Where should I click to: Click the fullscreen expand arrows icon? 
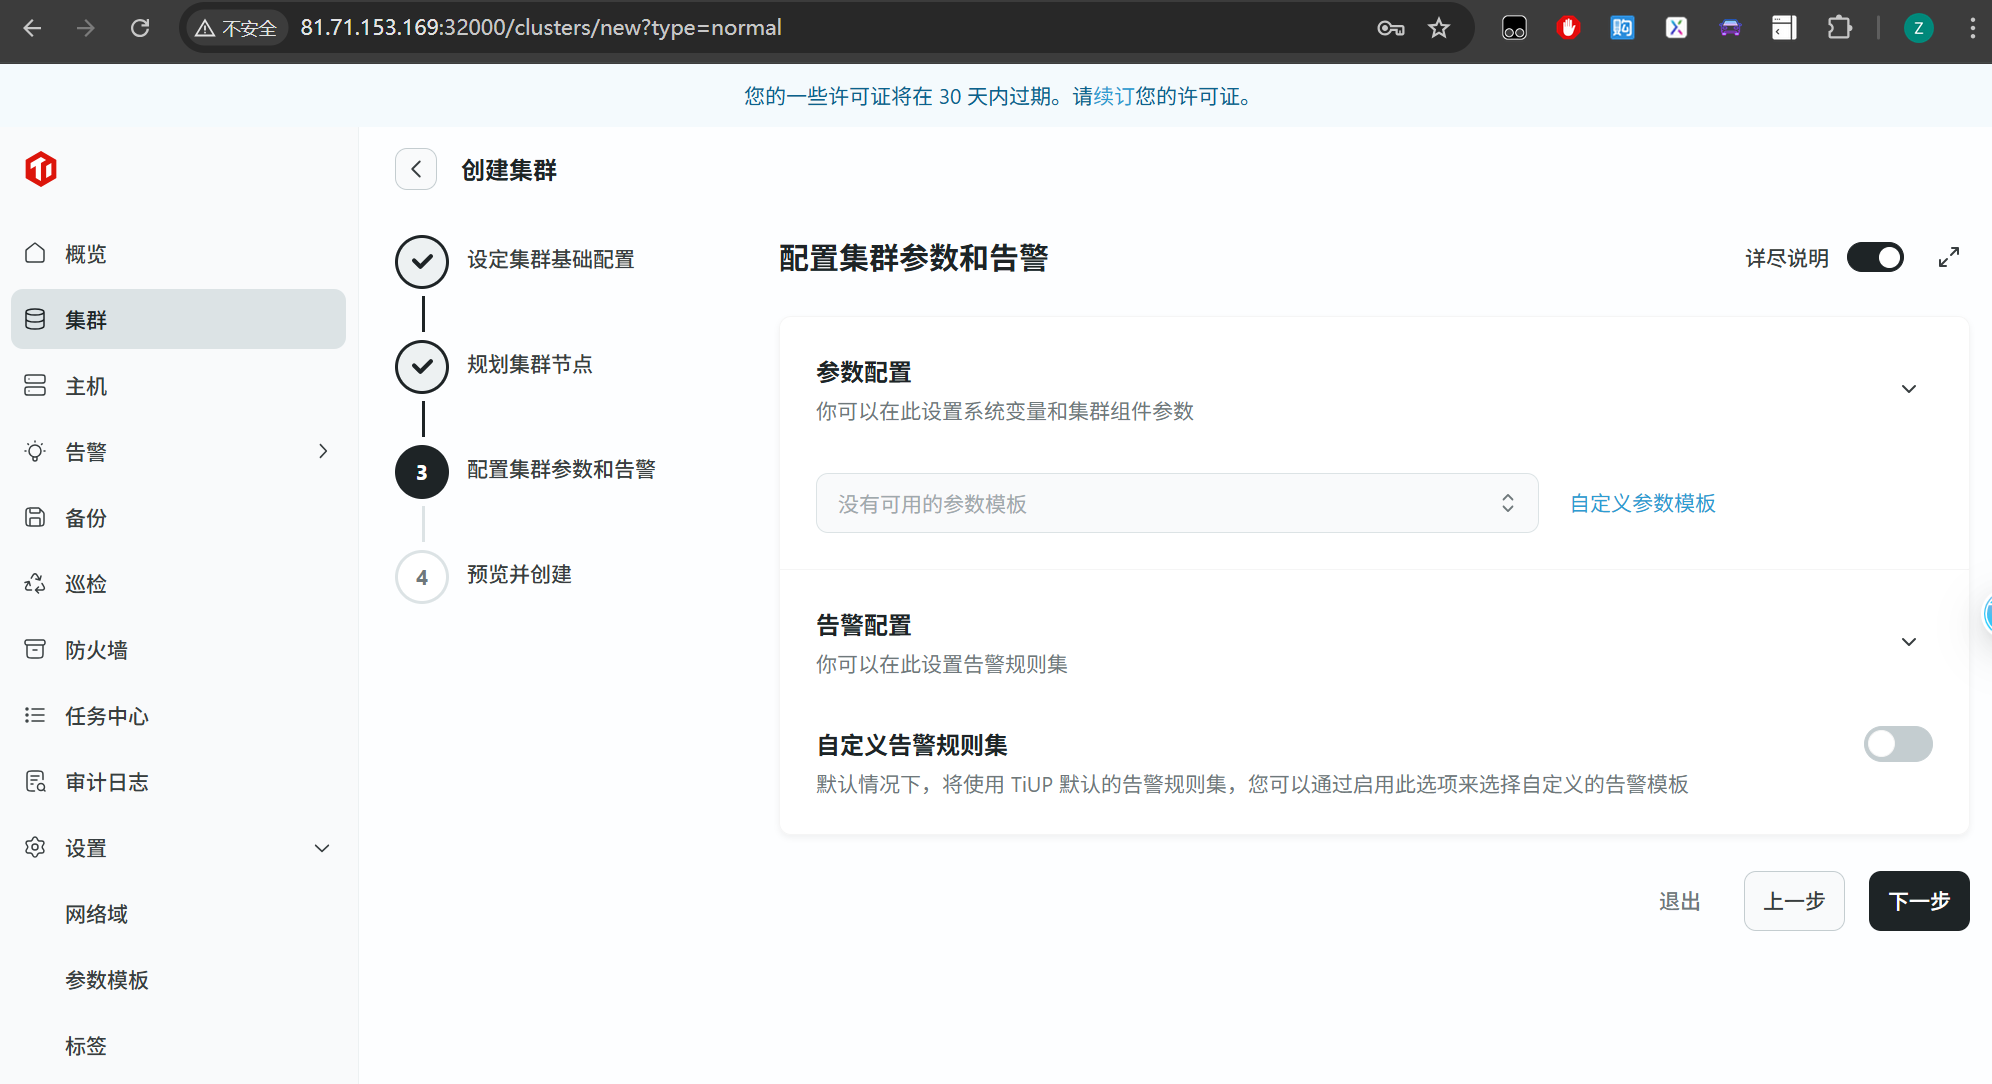coord(1948,258)
